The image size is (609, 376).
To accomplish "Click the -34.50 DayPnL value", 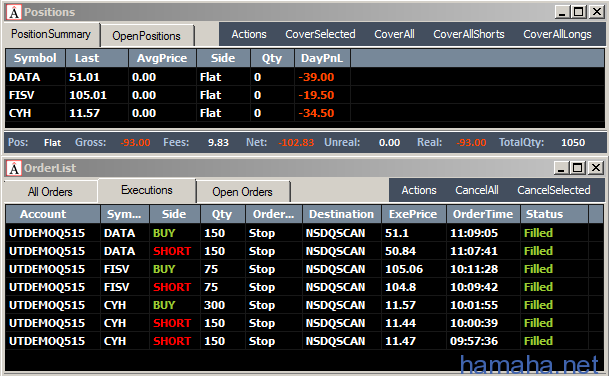I will [x=316, y=113].
